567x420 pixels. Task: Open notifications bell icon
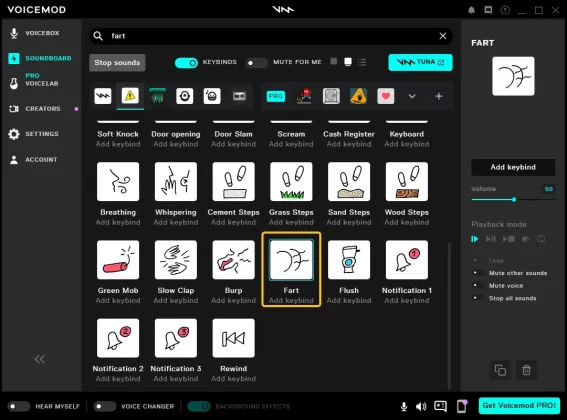[472, 10]
